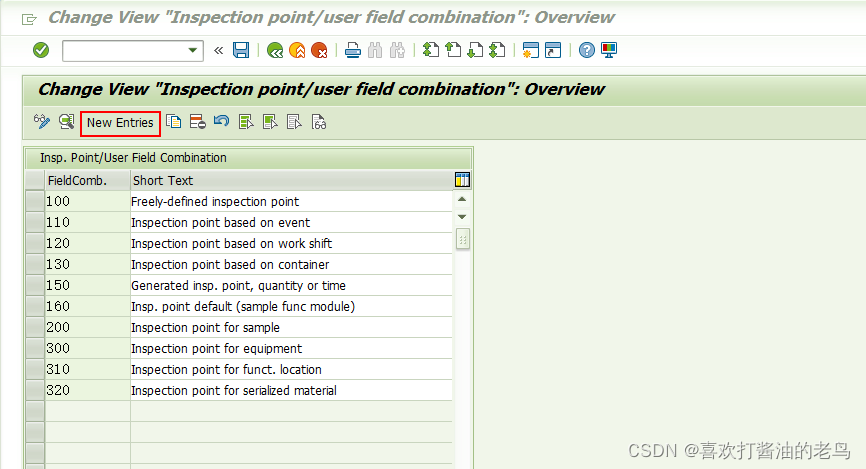Click the Undo Change arrow icon
Screen dimensions: 866x469
point(221,121)
